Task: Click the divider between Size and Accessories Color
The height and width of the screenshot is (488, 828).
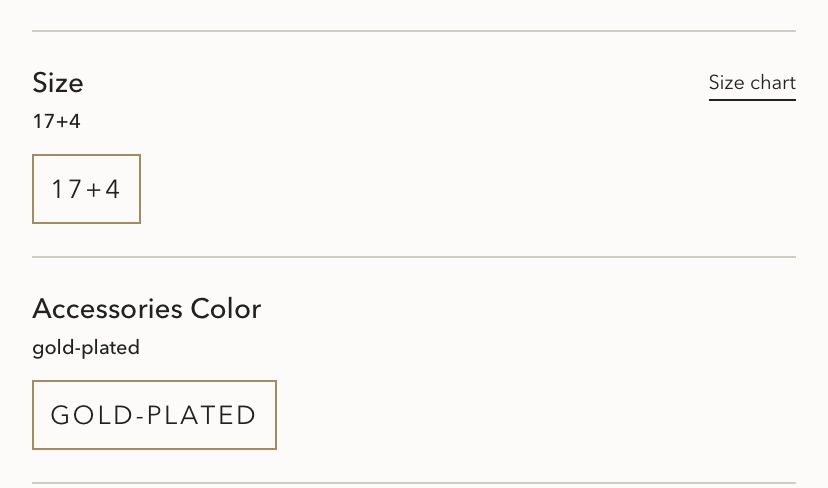Action: [414, 257]
